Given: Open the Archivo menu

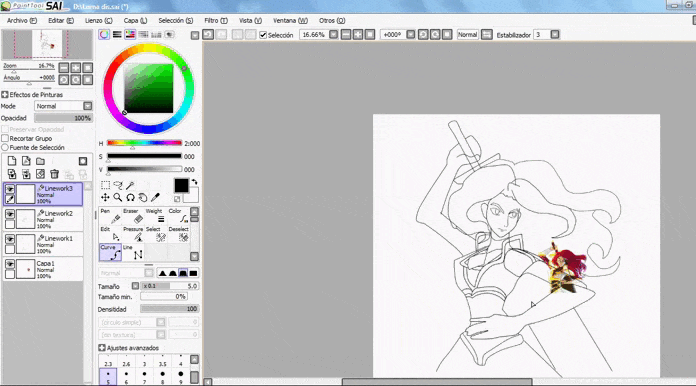Looking at the screenshot, I should [x=22, y=20].
